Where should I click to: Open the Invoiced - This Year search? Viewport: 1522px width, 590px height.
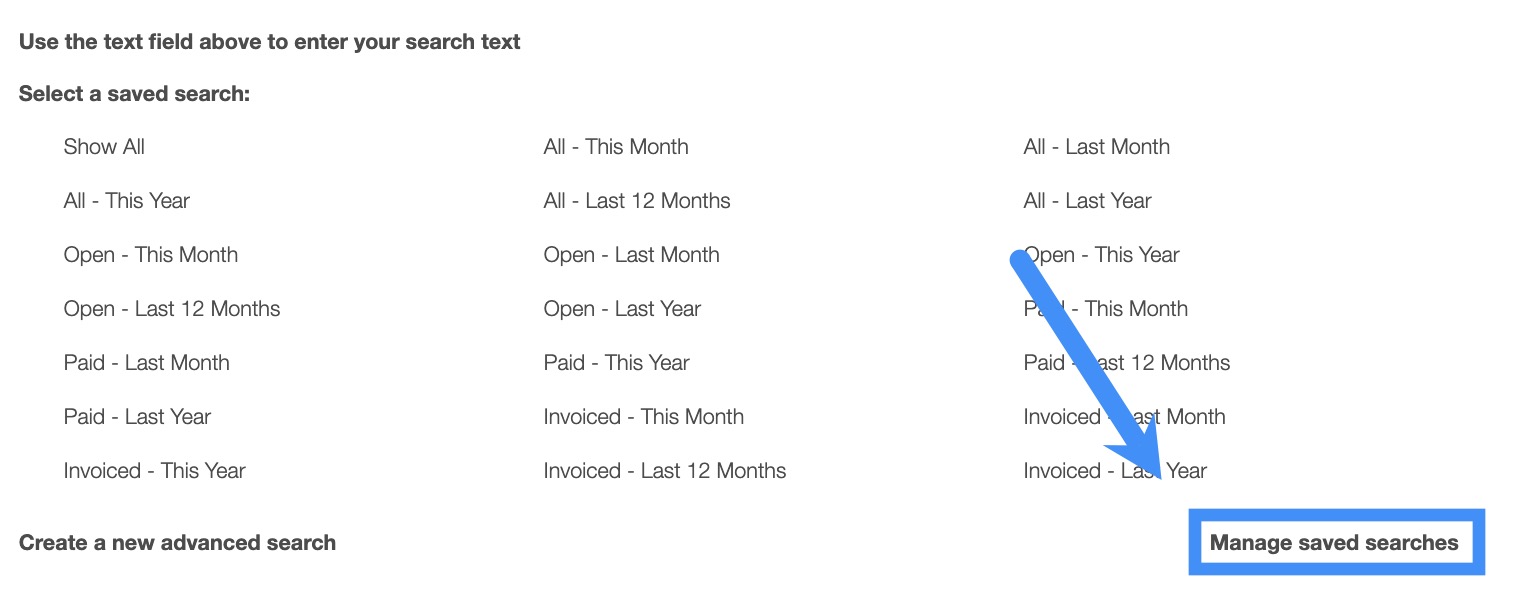[x=154, y=471]
